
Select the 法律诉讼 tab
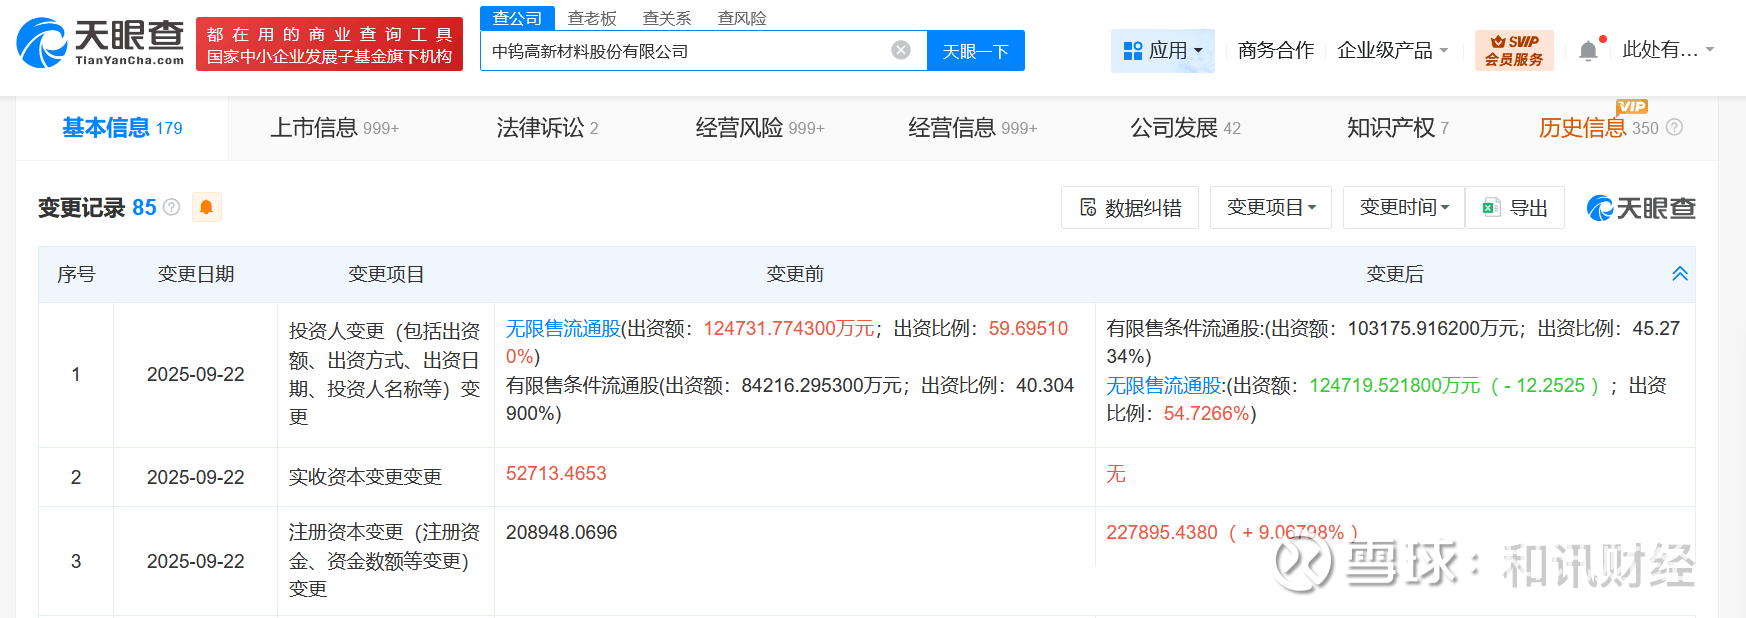coord(547,128)
